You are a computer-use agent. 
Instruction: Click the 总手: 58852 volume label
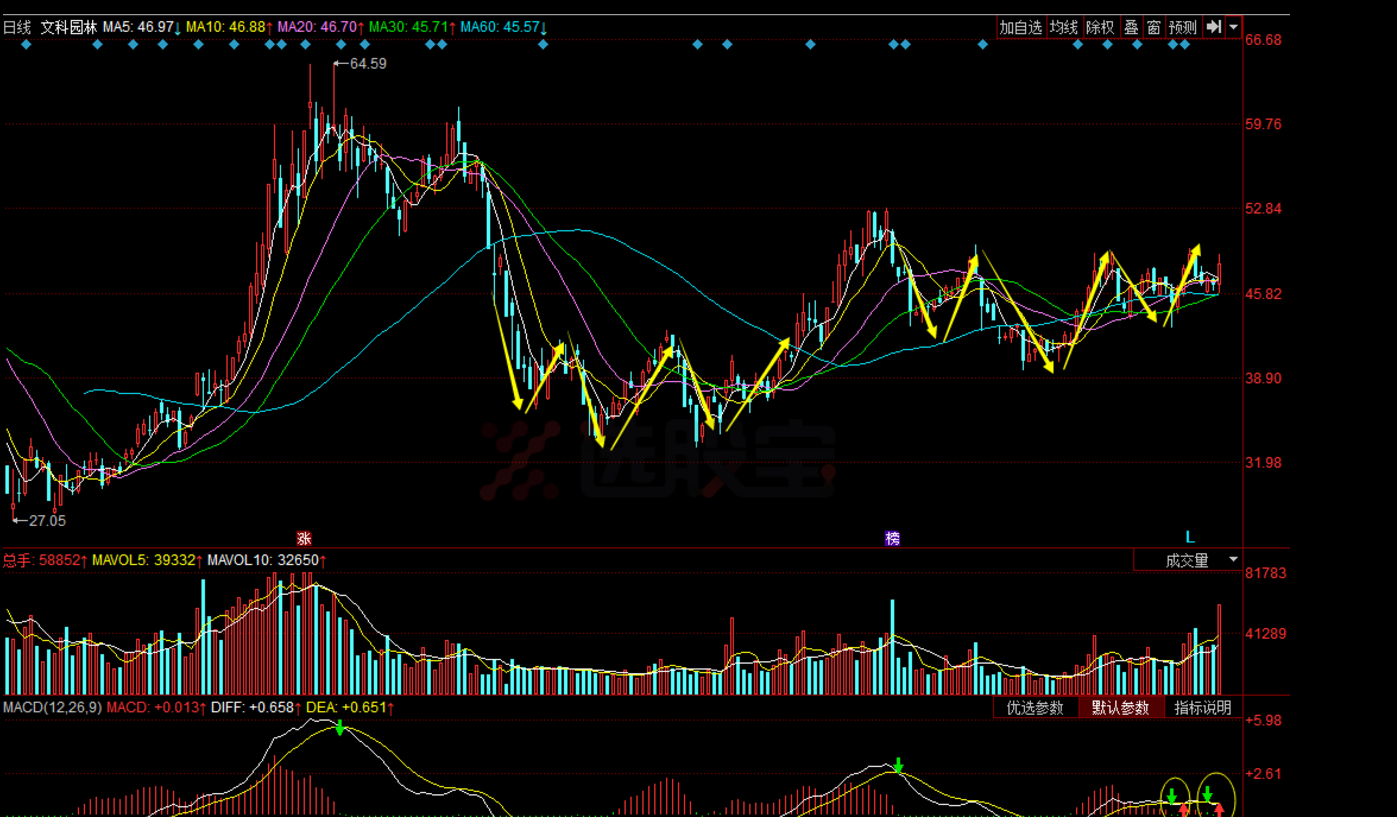point(44,560)
